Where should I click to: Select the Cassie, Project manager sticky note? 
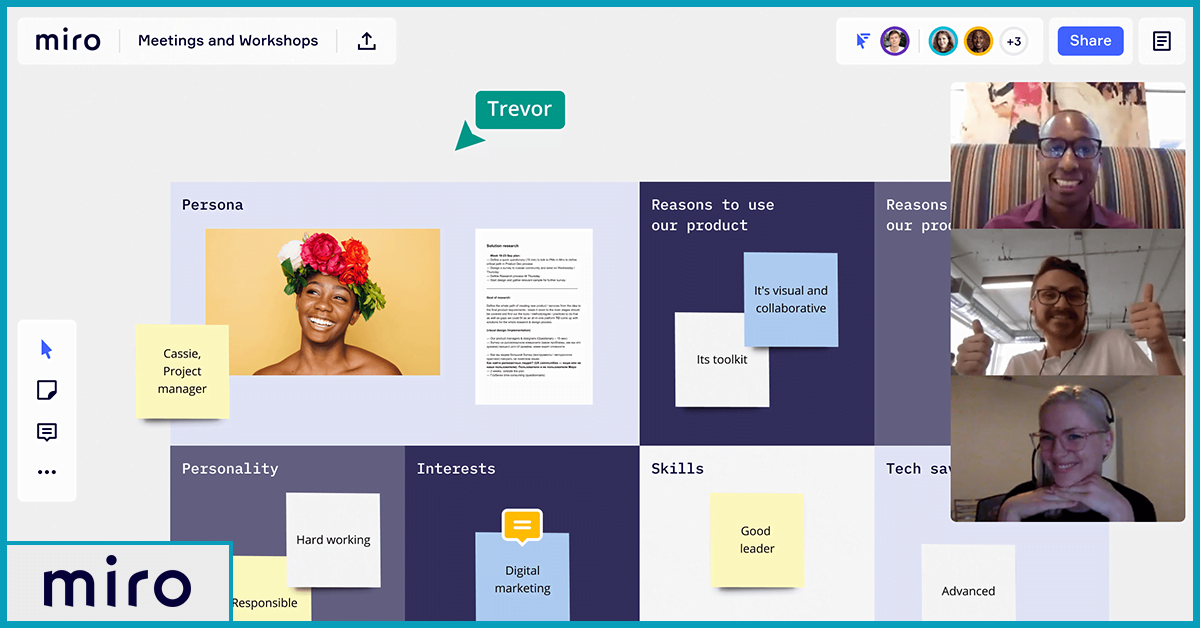coord(182,371)
